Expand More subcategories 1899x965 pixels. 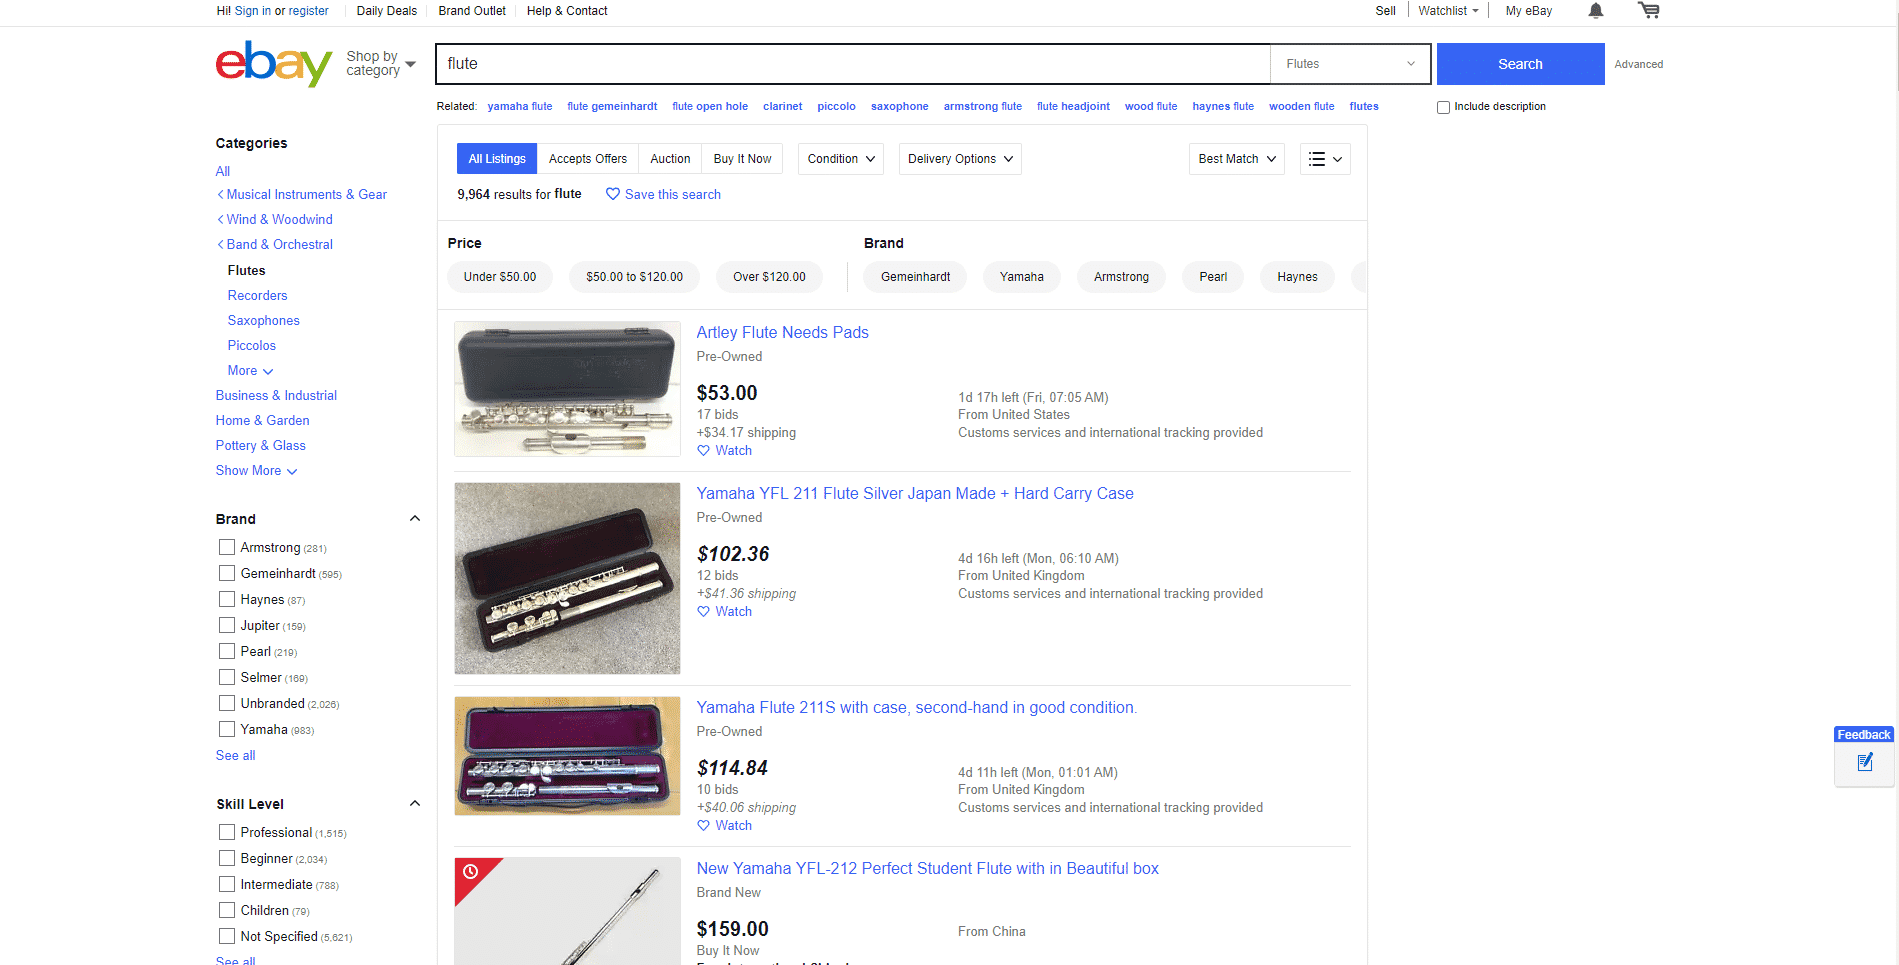click(250, 371)
